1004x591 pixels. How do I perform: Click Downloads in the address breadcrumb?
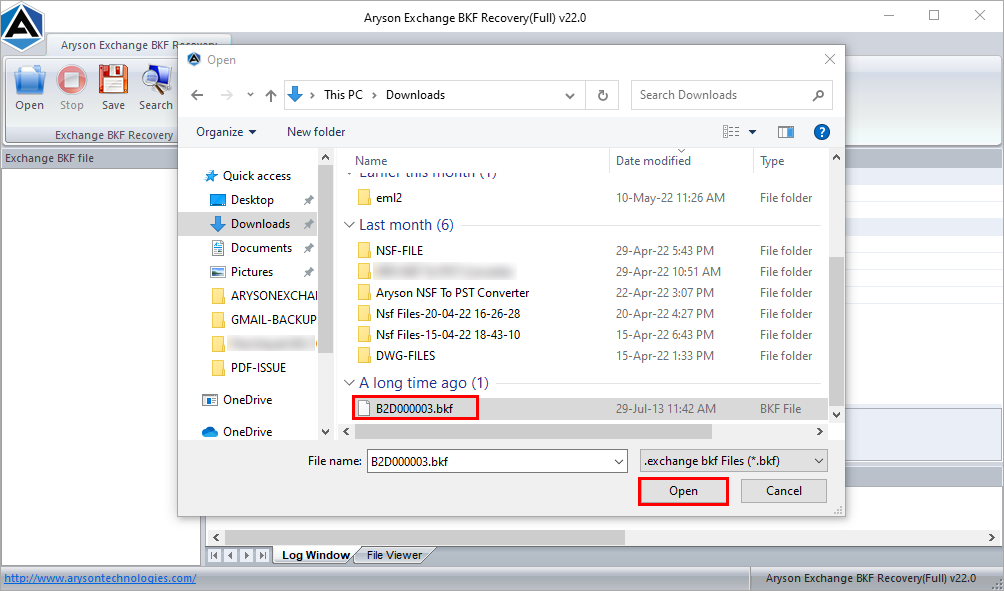pyautogui.click(x=415, y=95)
